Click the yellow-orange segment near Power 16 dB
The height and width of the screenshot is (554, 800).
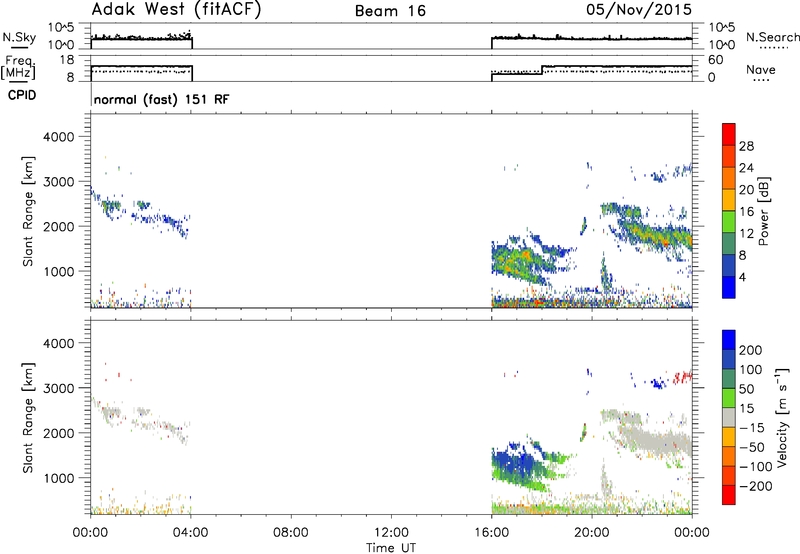point(729,199)
